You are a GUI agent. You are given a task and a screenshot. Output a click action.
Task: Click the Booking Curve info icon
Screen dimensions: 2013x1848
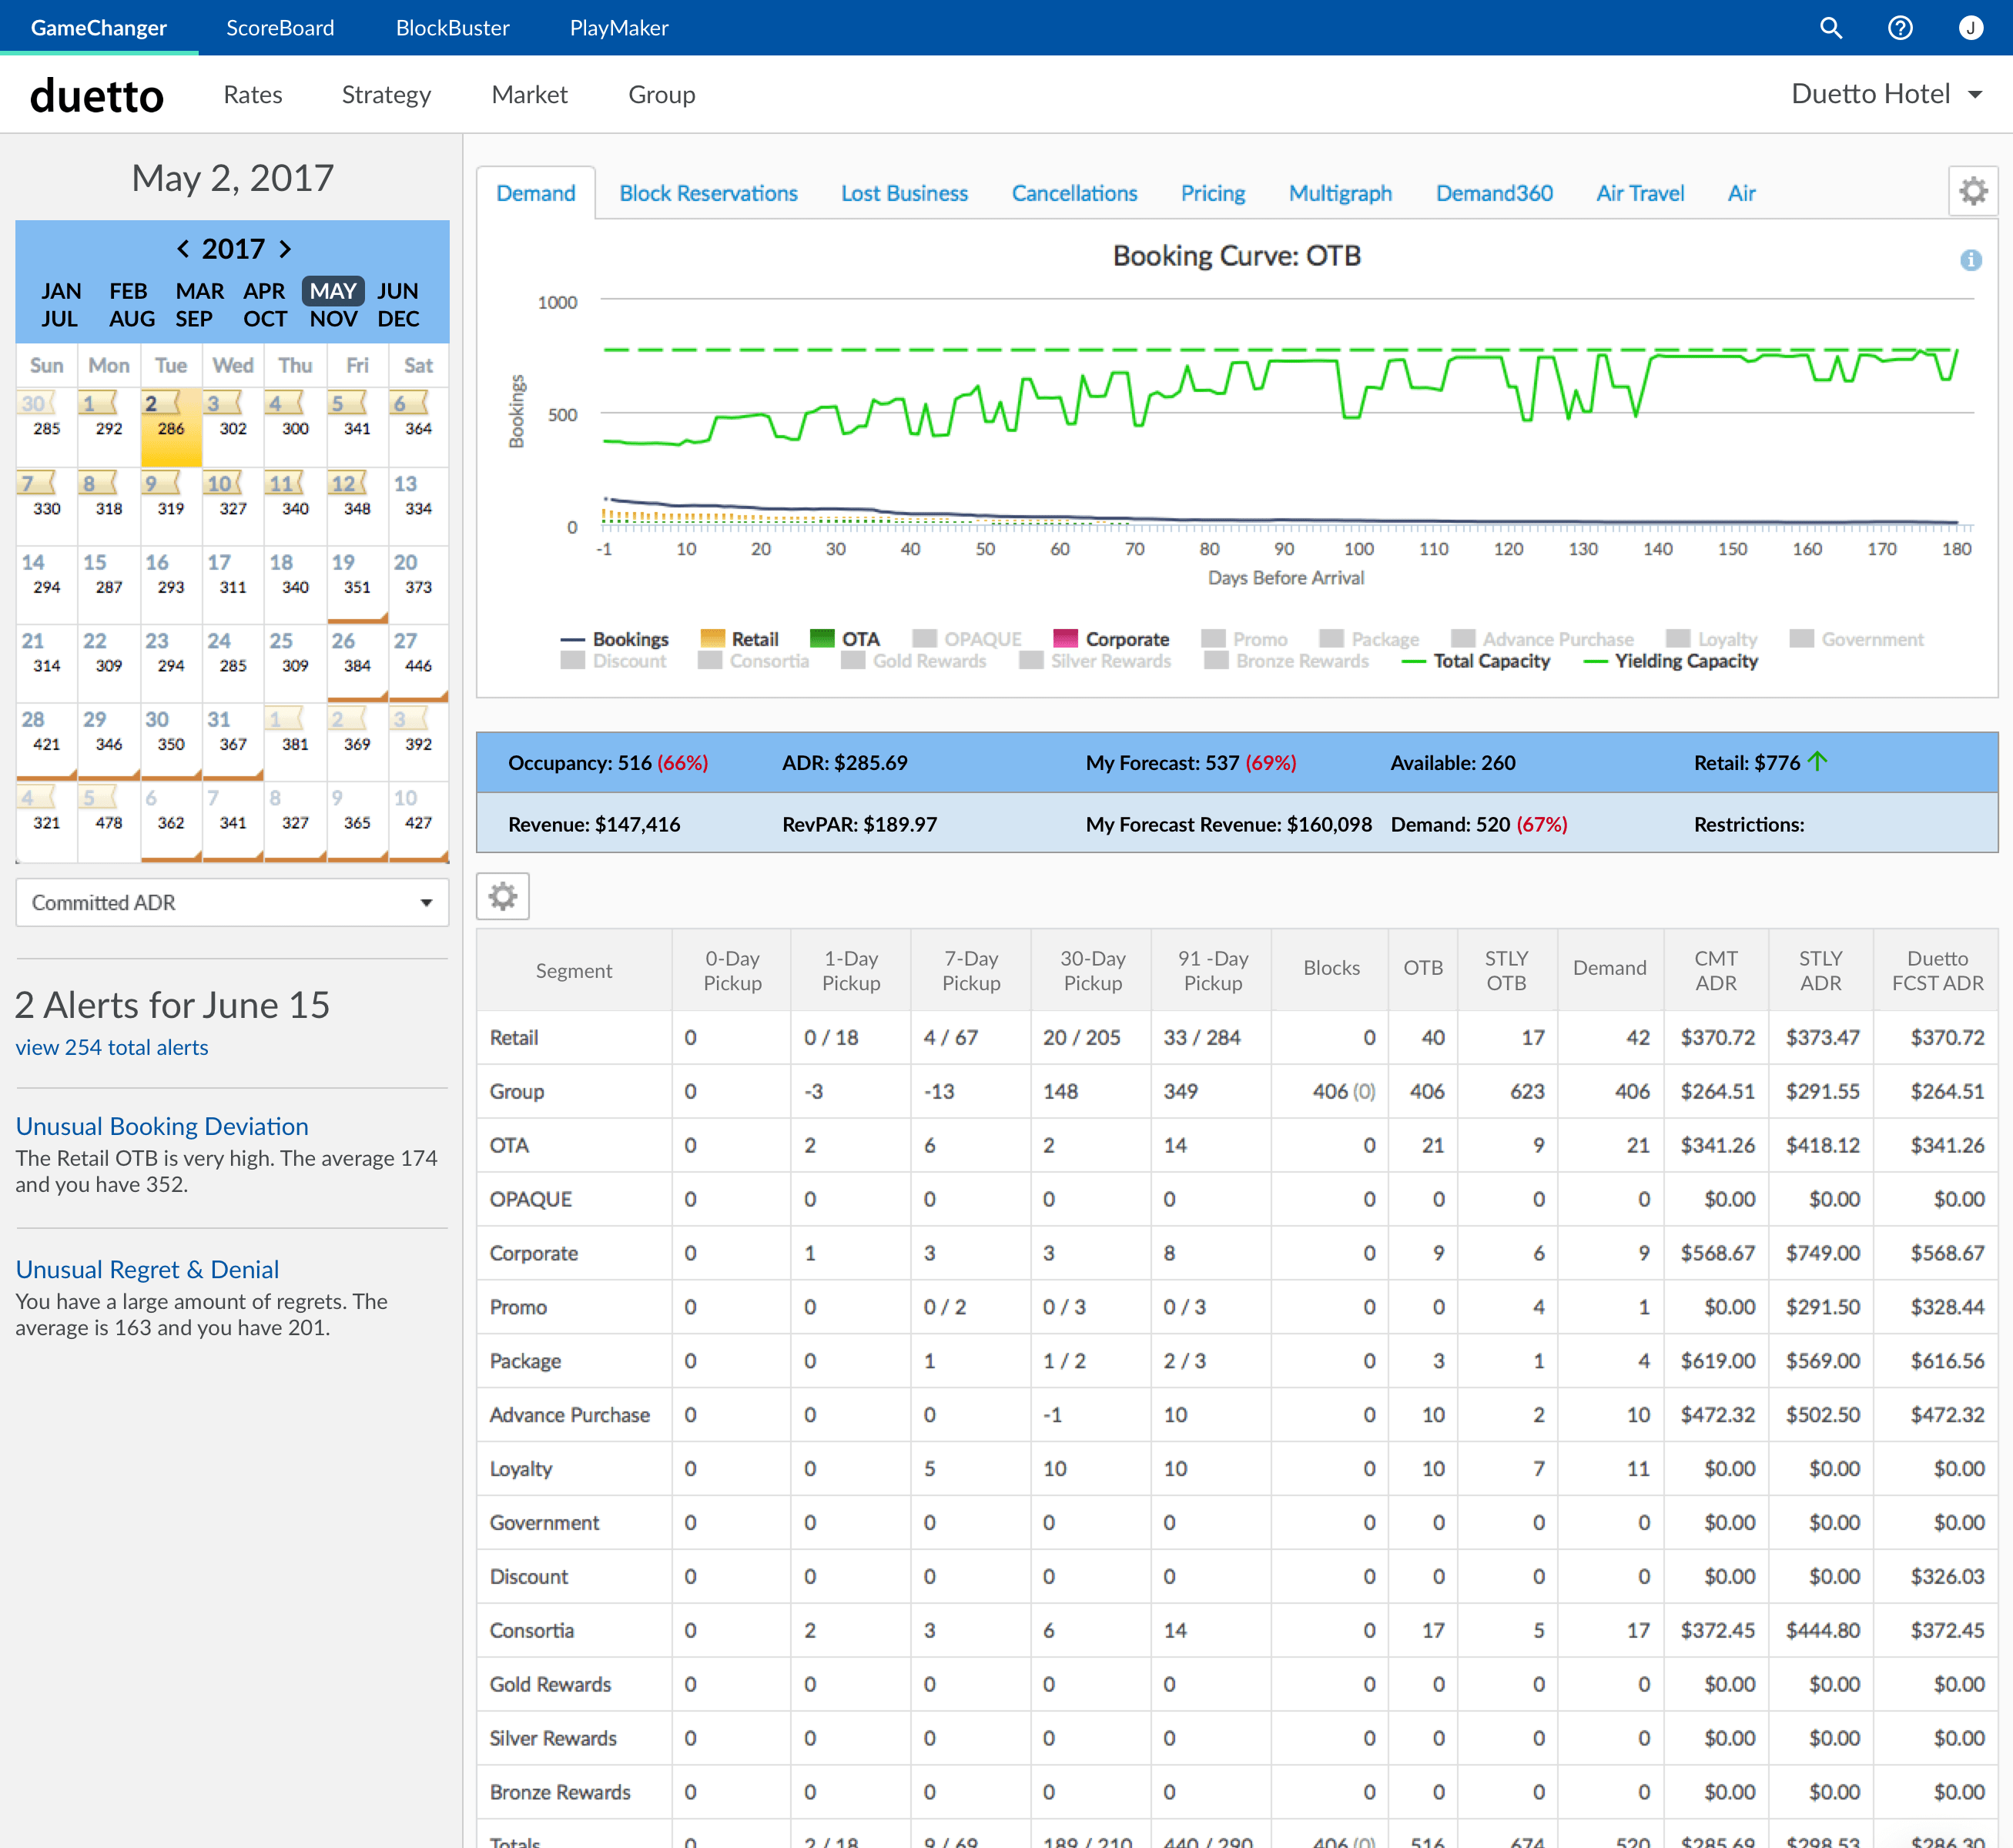(x=1970, y=260)
